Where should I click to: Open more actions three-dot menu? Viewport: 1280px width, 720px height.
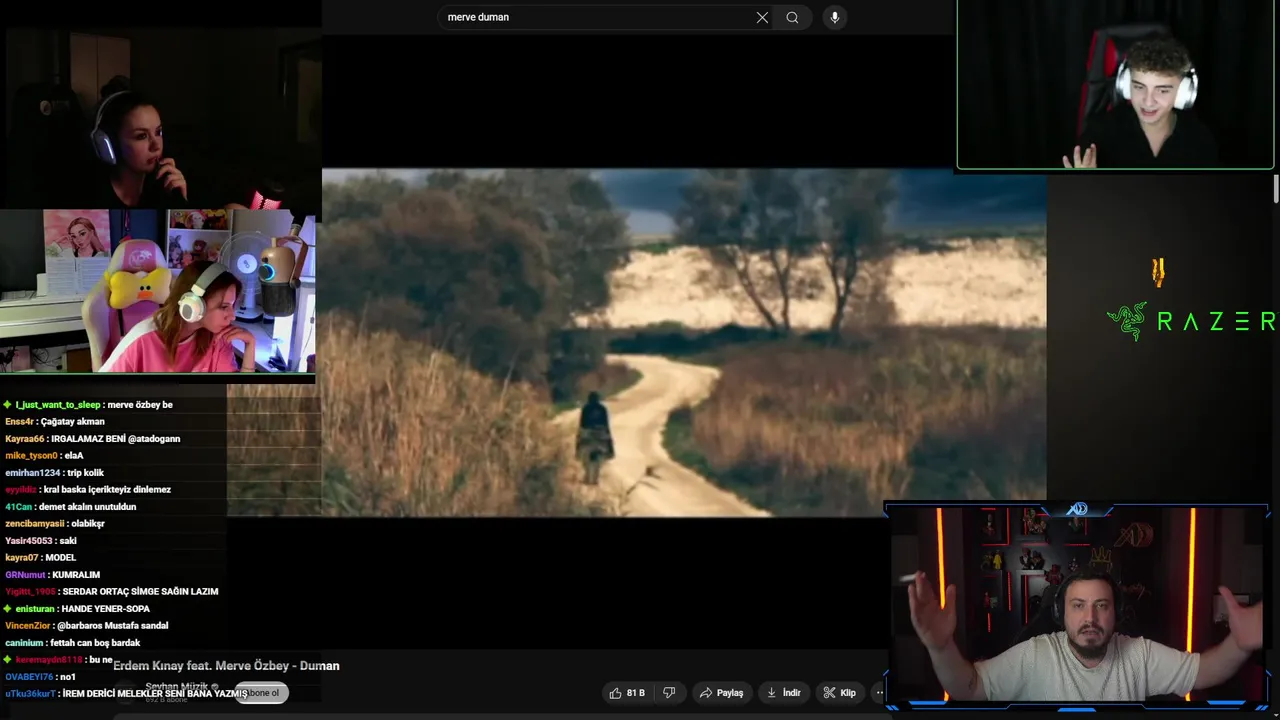[879, 693]
